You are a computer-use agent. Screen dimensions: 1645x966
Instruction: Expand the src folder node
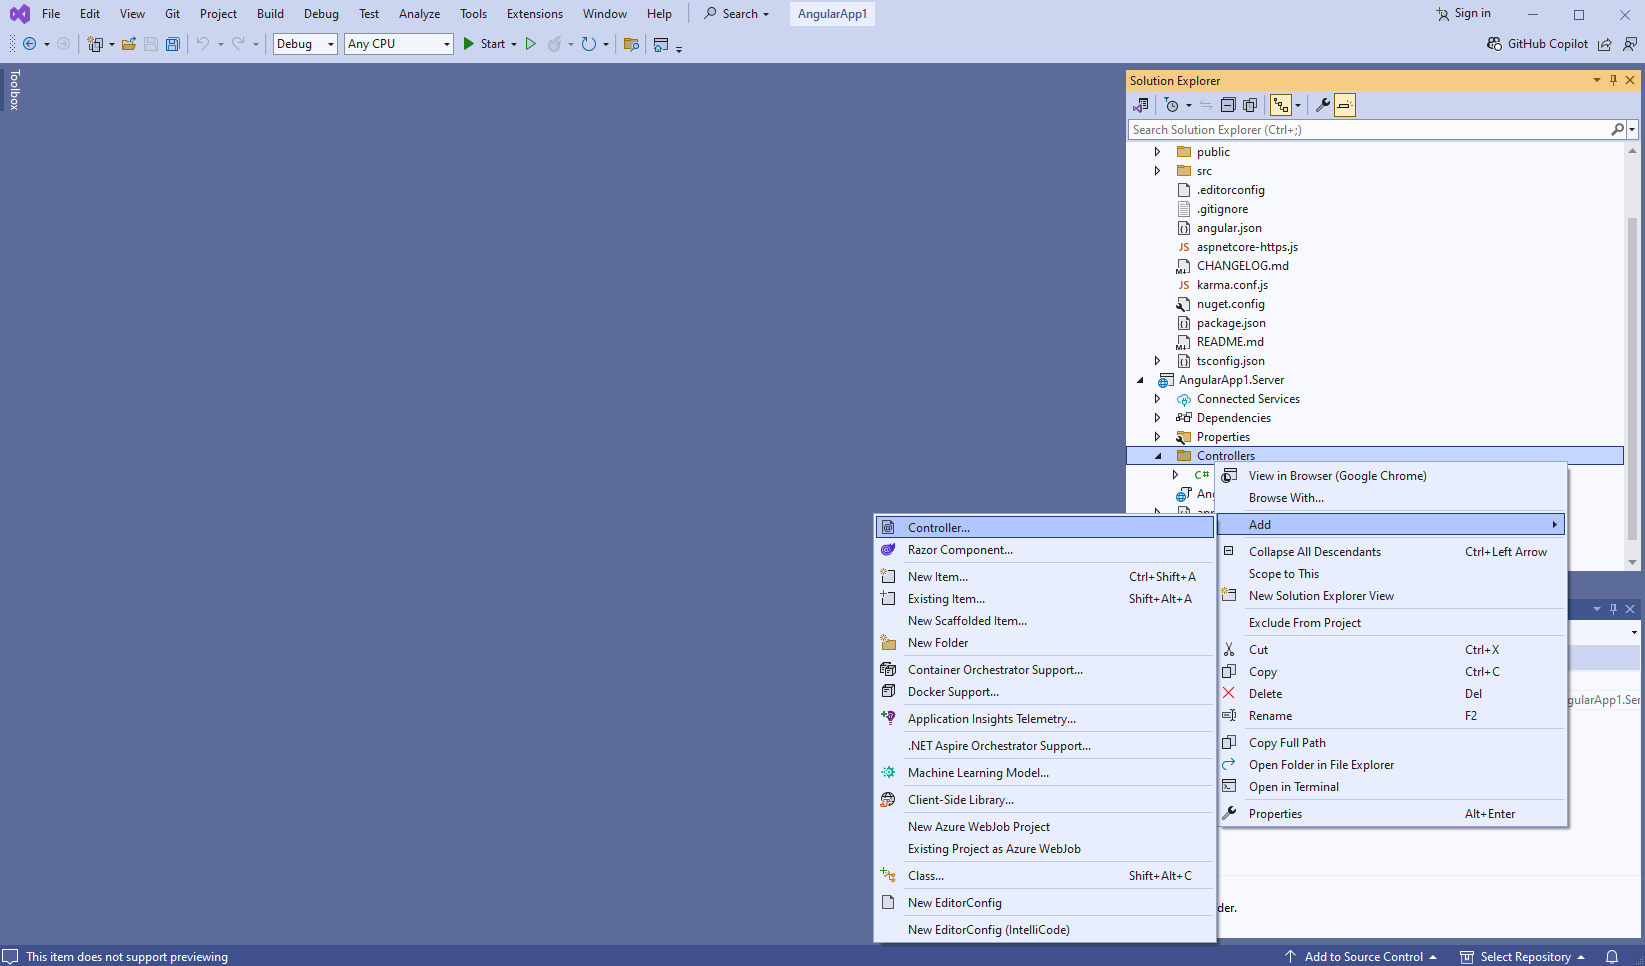(1158, 171)
